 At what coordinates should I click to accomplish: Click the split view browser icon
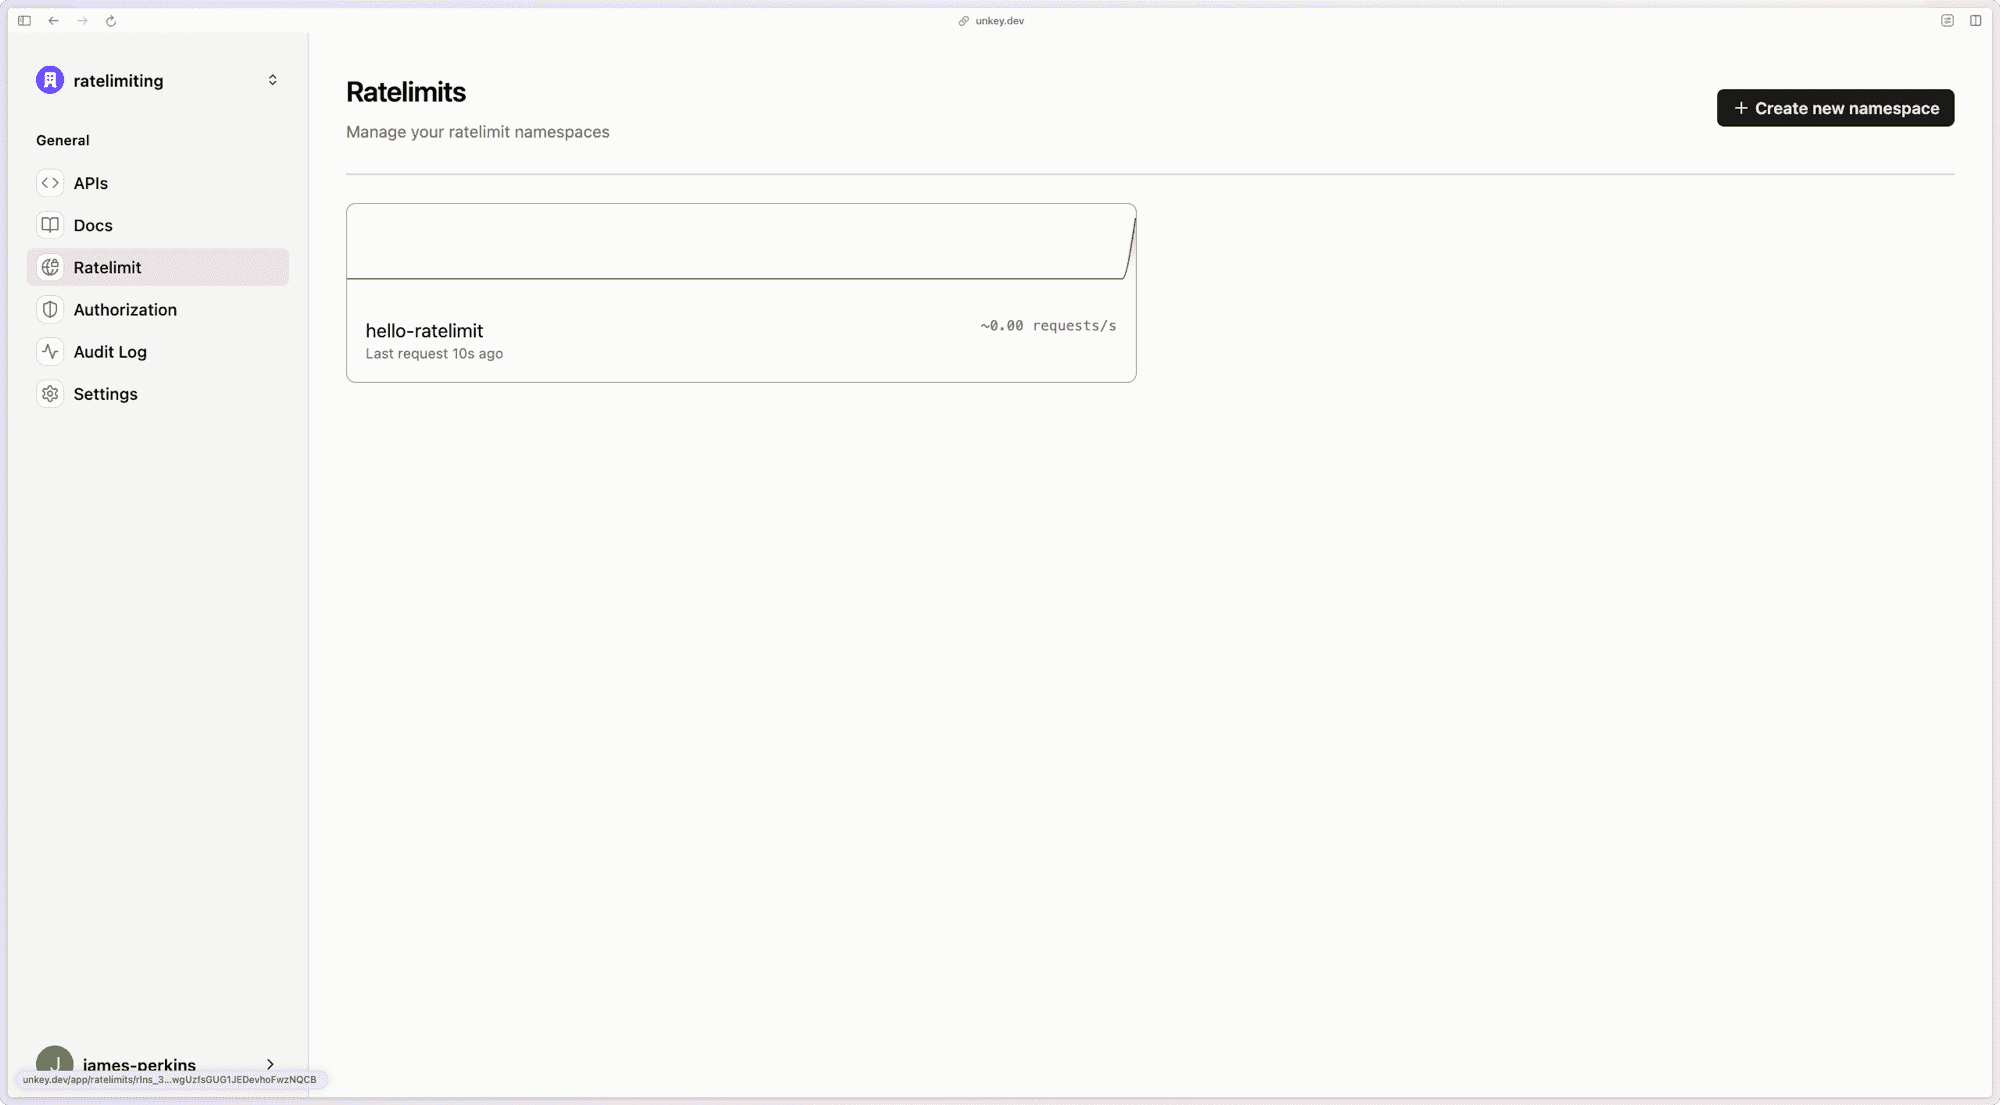coord(1976,20)
